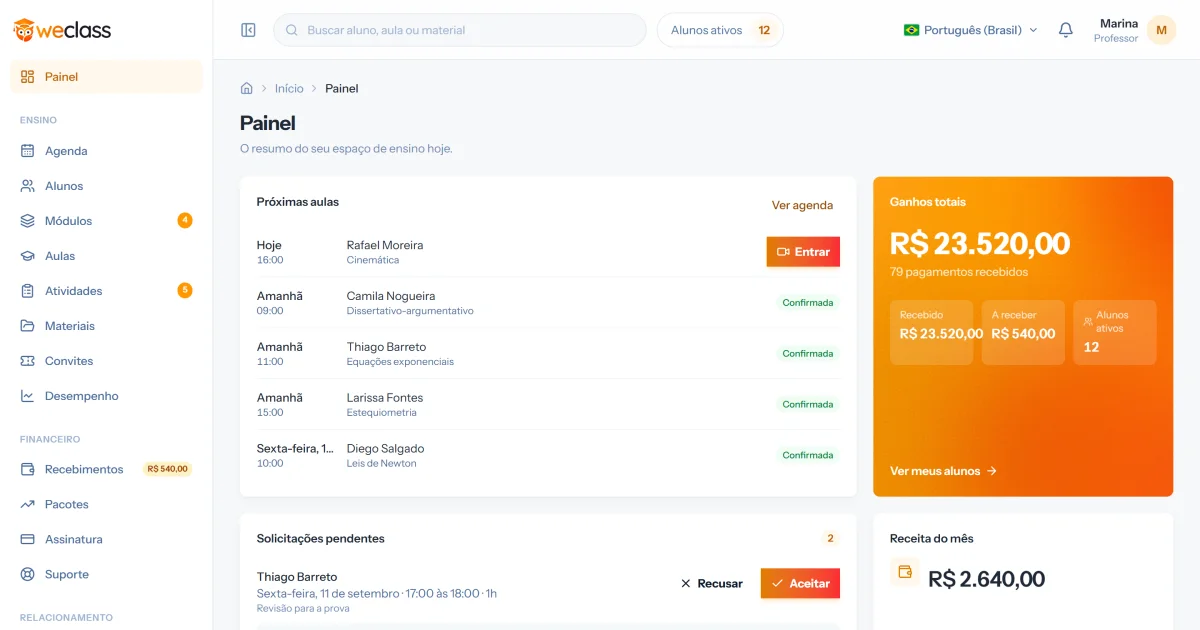Click Início in the breadcrumb
Viewport: 1200px width, 630px height.
pos(289,88)
